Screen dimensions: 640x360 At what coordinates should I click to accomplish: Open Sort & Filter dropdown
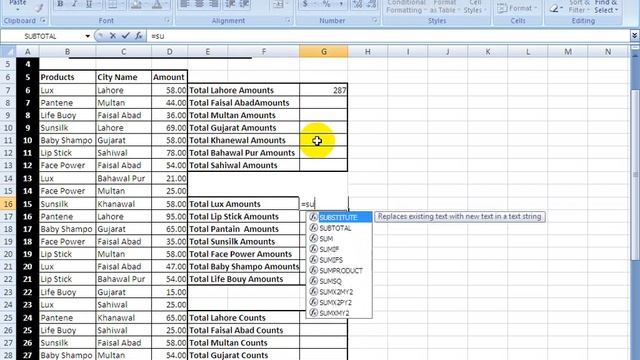tap(579, 7)
